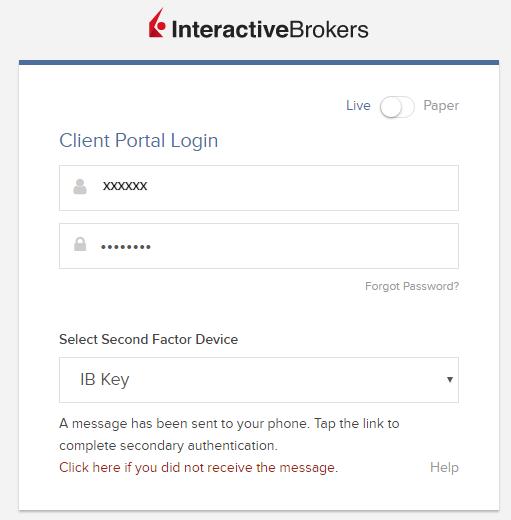Click the round knob of the Live/Paper switch
Viewport: 511px width, 520px height.
tap(391, 107)
